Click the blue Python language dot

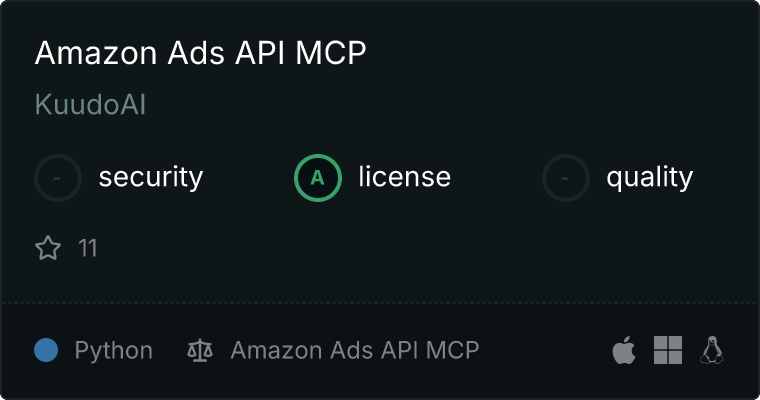pos(46,350)
